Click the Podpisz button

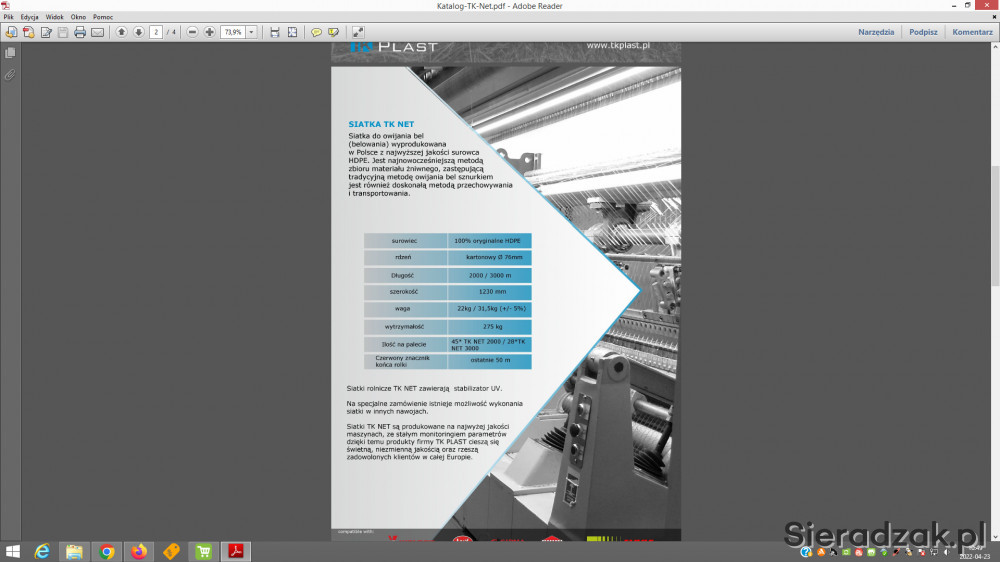point(923,32)
